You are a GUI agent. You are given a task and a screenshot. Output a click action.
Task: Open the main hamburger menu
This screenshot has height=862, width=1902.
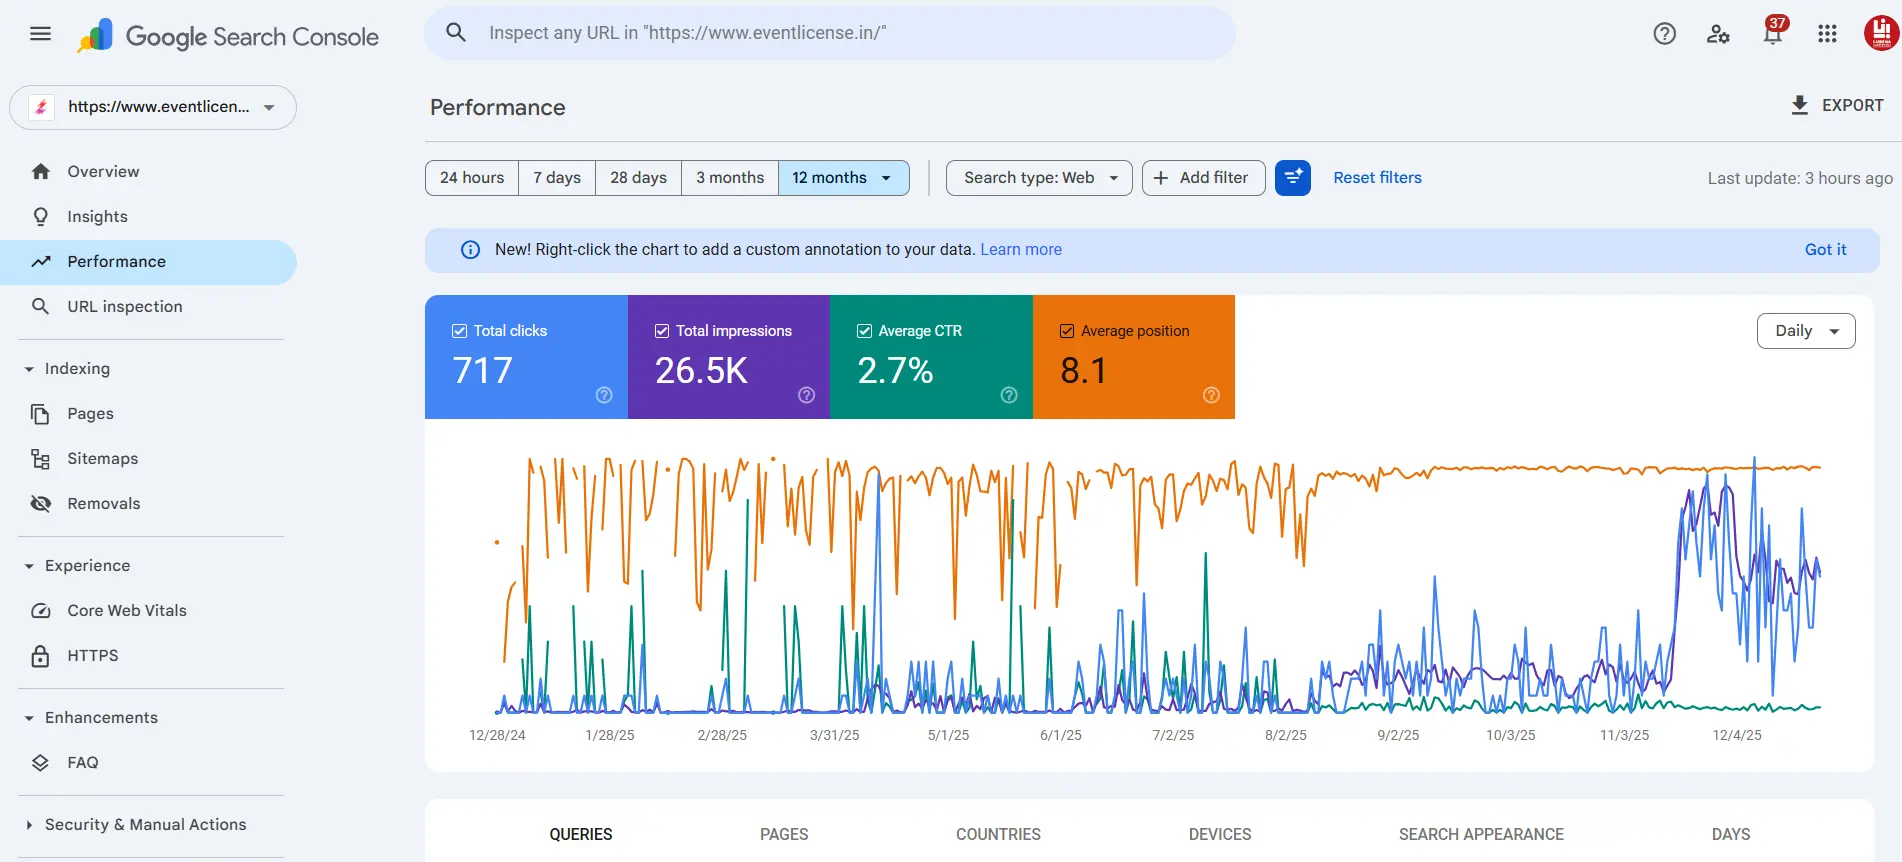[x=40, y=34]
